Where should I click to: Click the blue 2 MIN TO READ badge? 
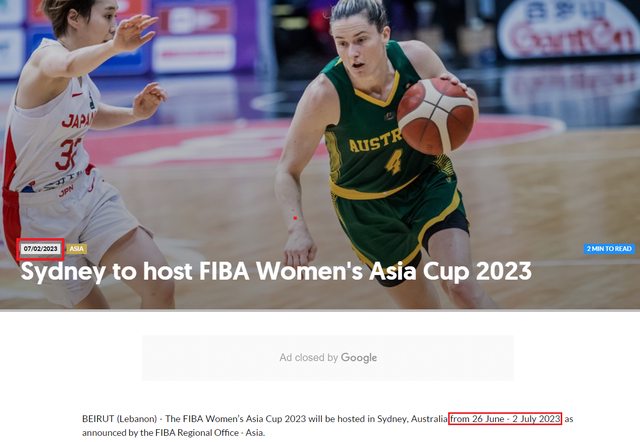click(x=609, y=249)
